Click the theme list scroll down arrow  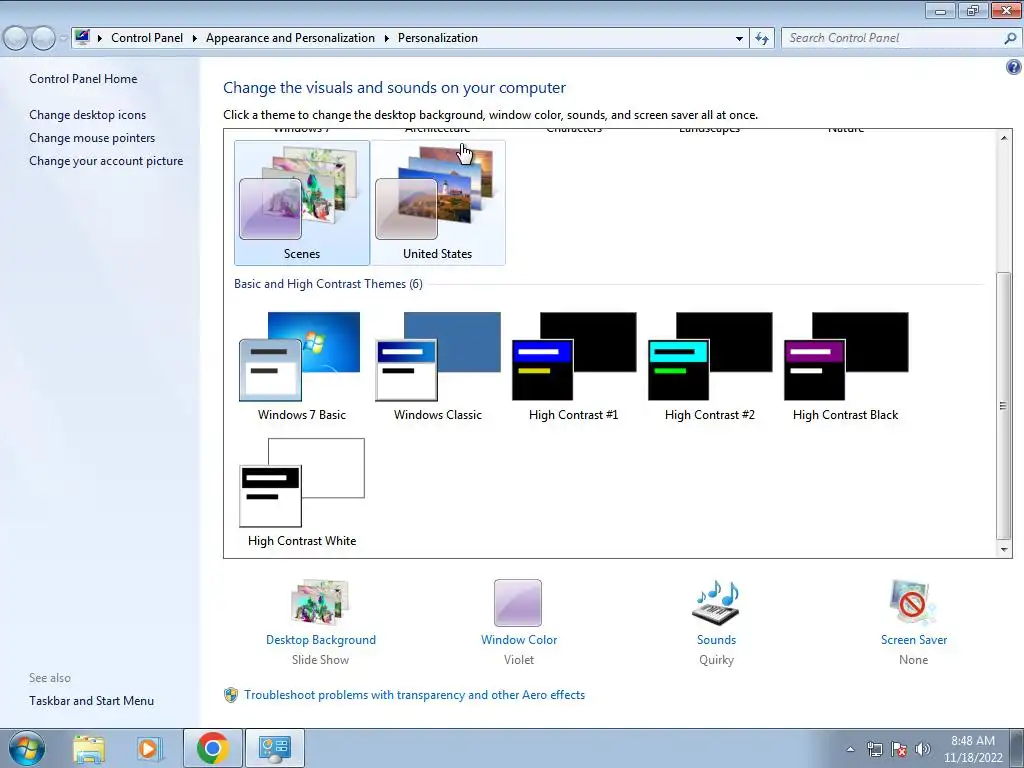[1004, 550]
